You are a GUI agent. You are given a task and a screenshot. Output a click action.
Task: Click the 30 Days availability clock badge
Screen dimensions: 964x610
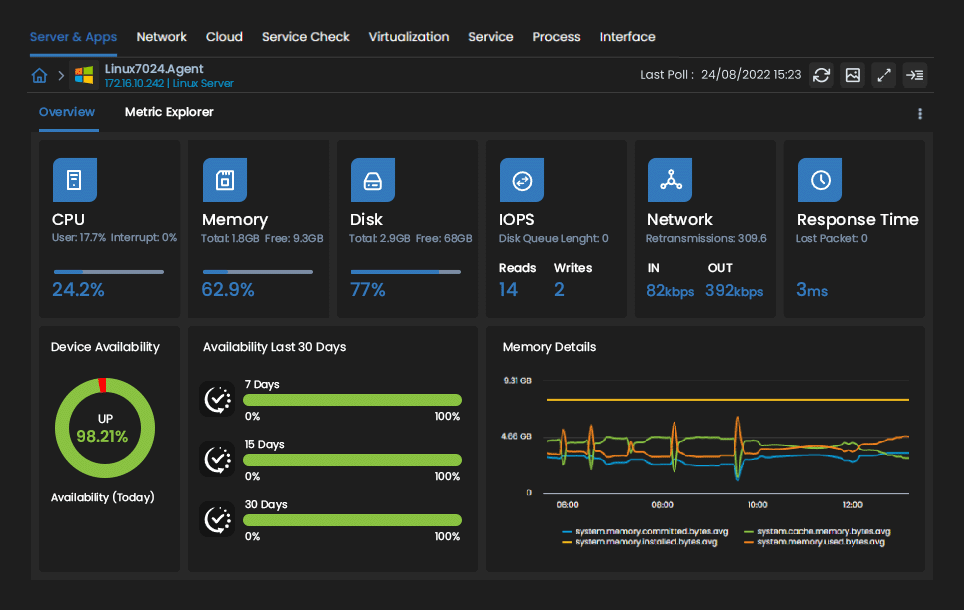(217, 519)
